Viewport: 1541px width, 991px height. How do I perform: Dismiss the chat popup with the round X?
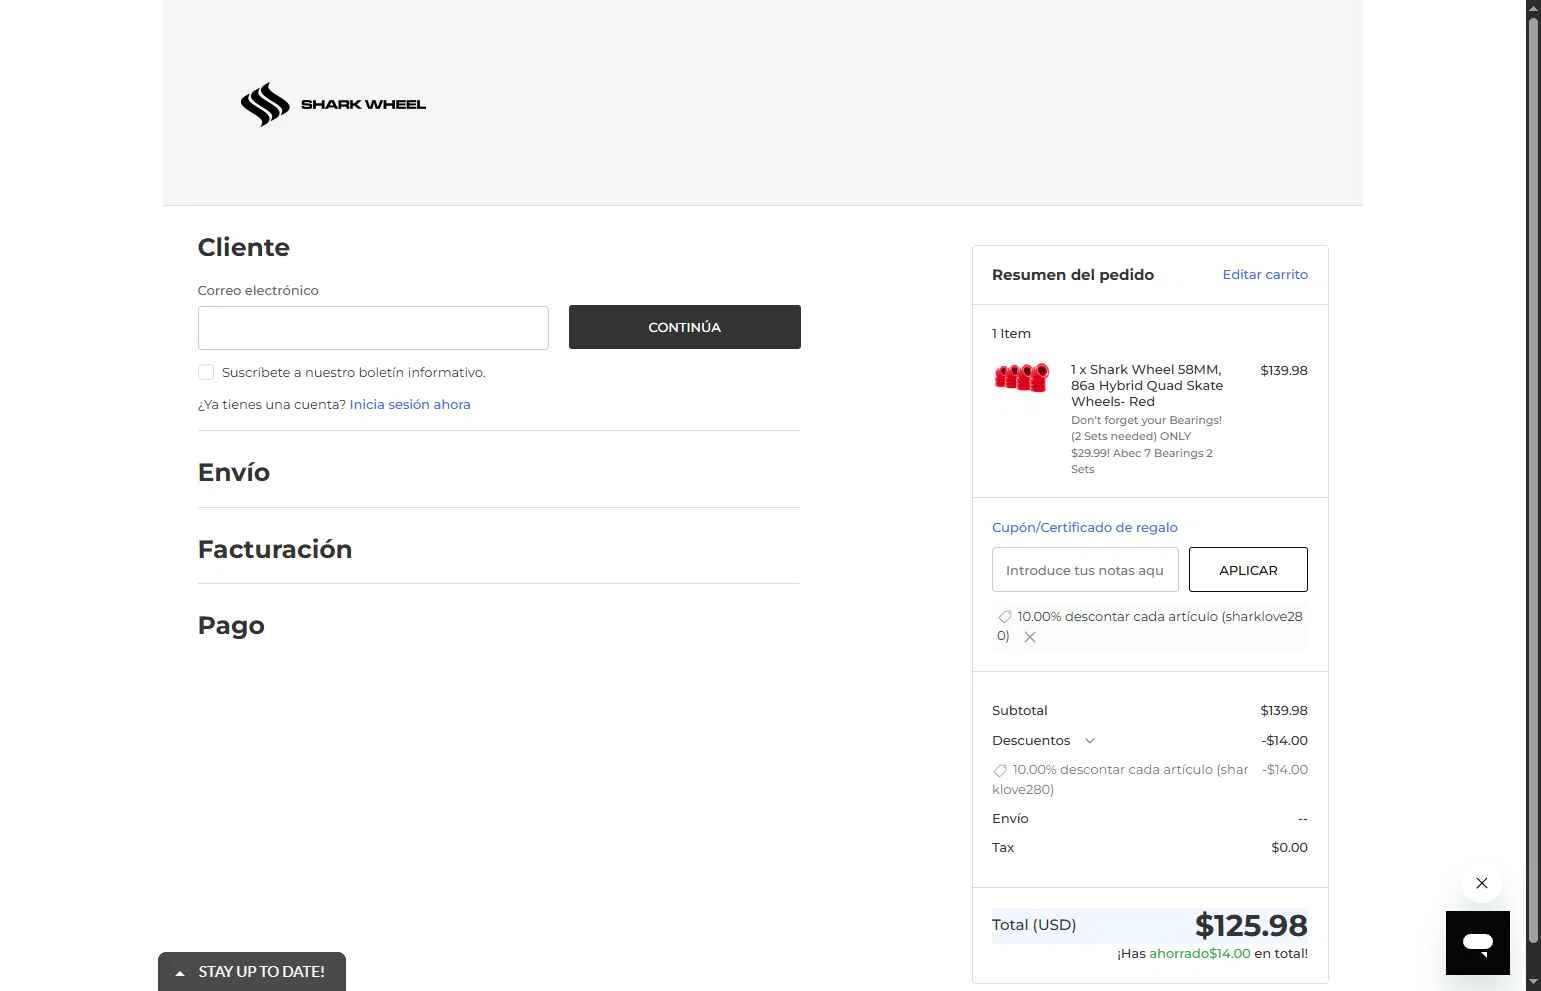[1482, 883]
